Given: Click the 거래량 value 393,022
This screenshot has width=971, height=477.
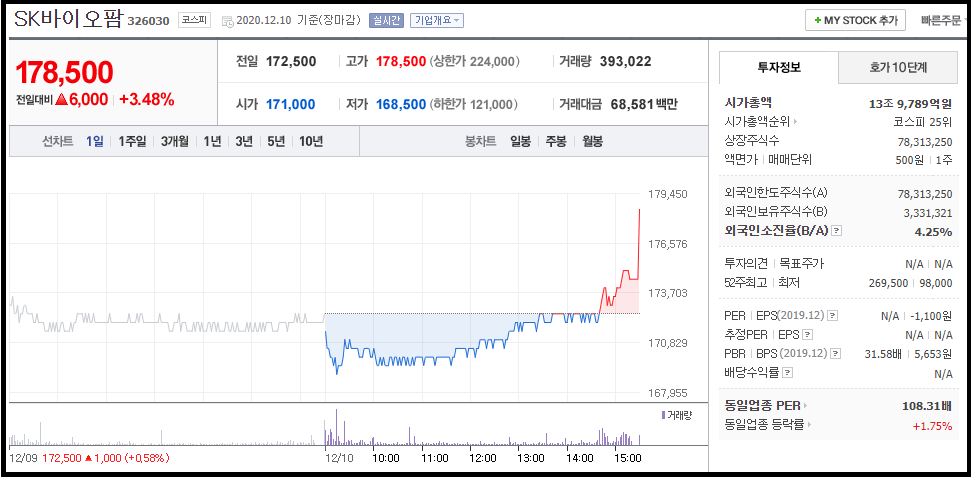Looking at the screenshot, I should pyautogui.click(x=625, y=61).
